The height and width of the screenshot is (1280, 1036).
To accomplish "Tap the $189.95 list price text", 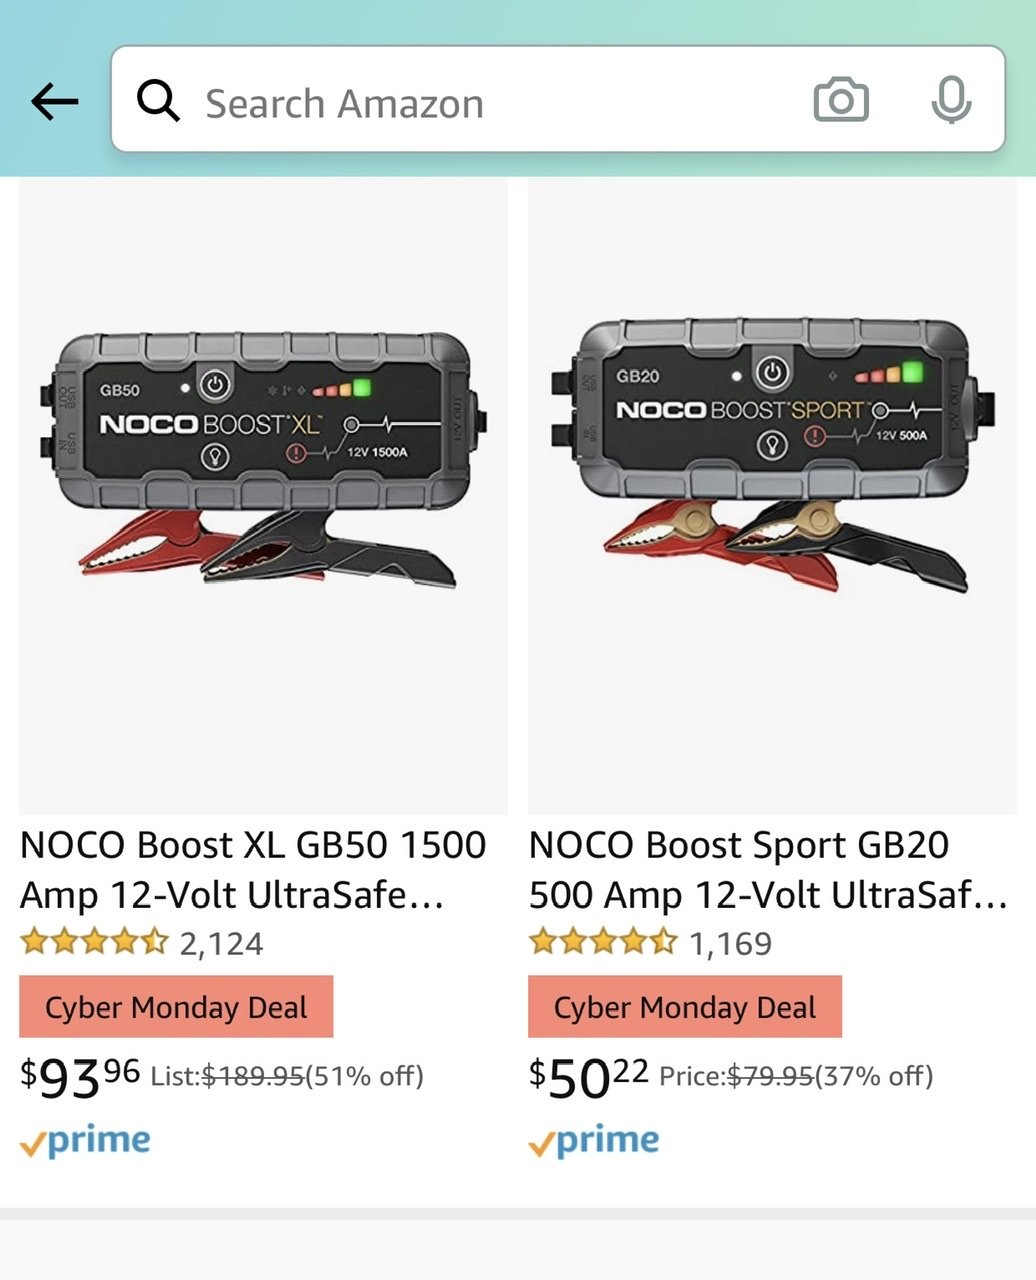I will [x=253, y=1076].
